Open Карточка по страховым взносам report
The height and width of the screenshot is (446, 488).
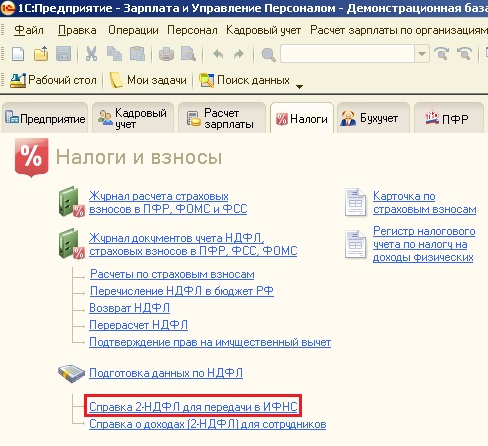point(424,203)
